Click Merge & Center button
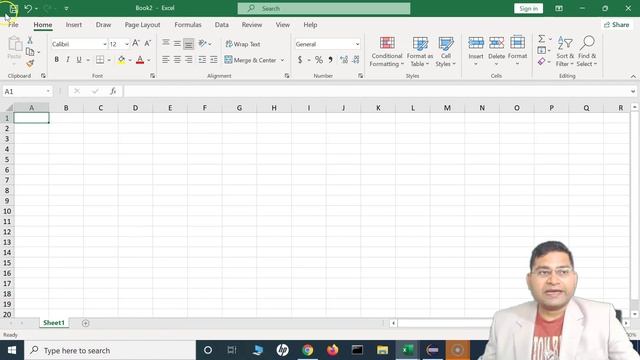Viewport: 640px width, 360px height. coord(251,60)
